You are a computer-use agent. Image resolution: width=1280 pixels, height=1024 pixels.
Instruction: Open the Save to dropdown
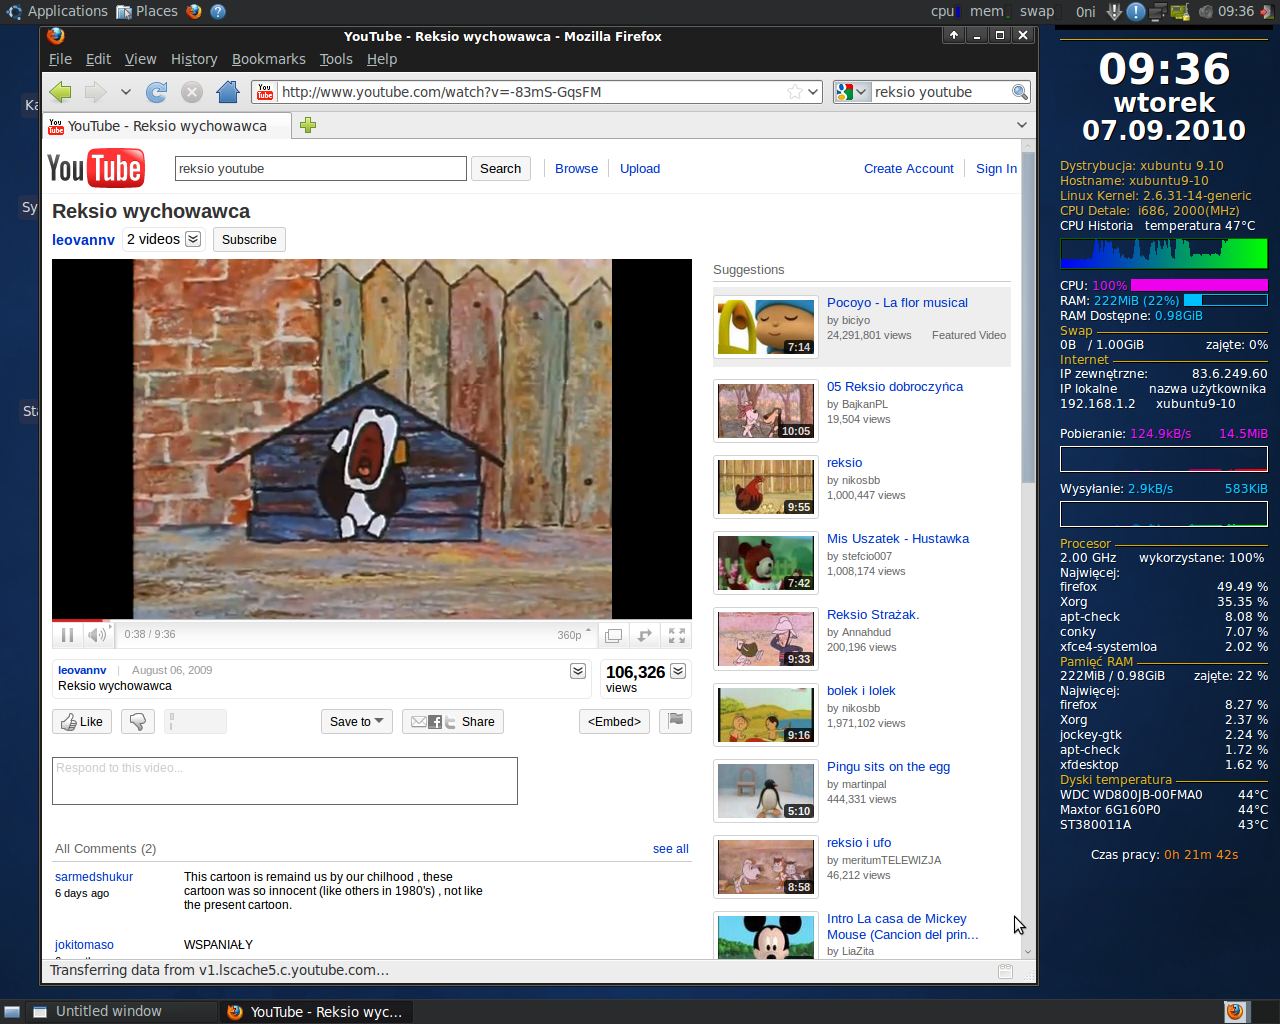click(x=357, y=721)
